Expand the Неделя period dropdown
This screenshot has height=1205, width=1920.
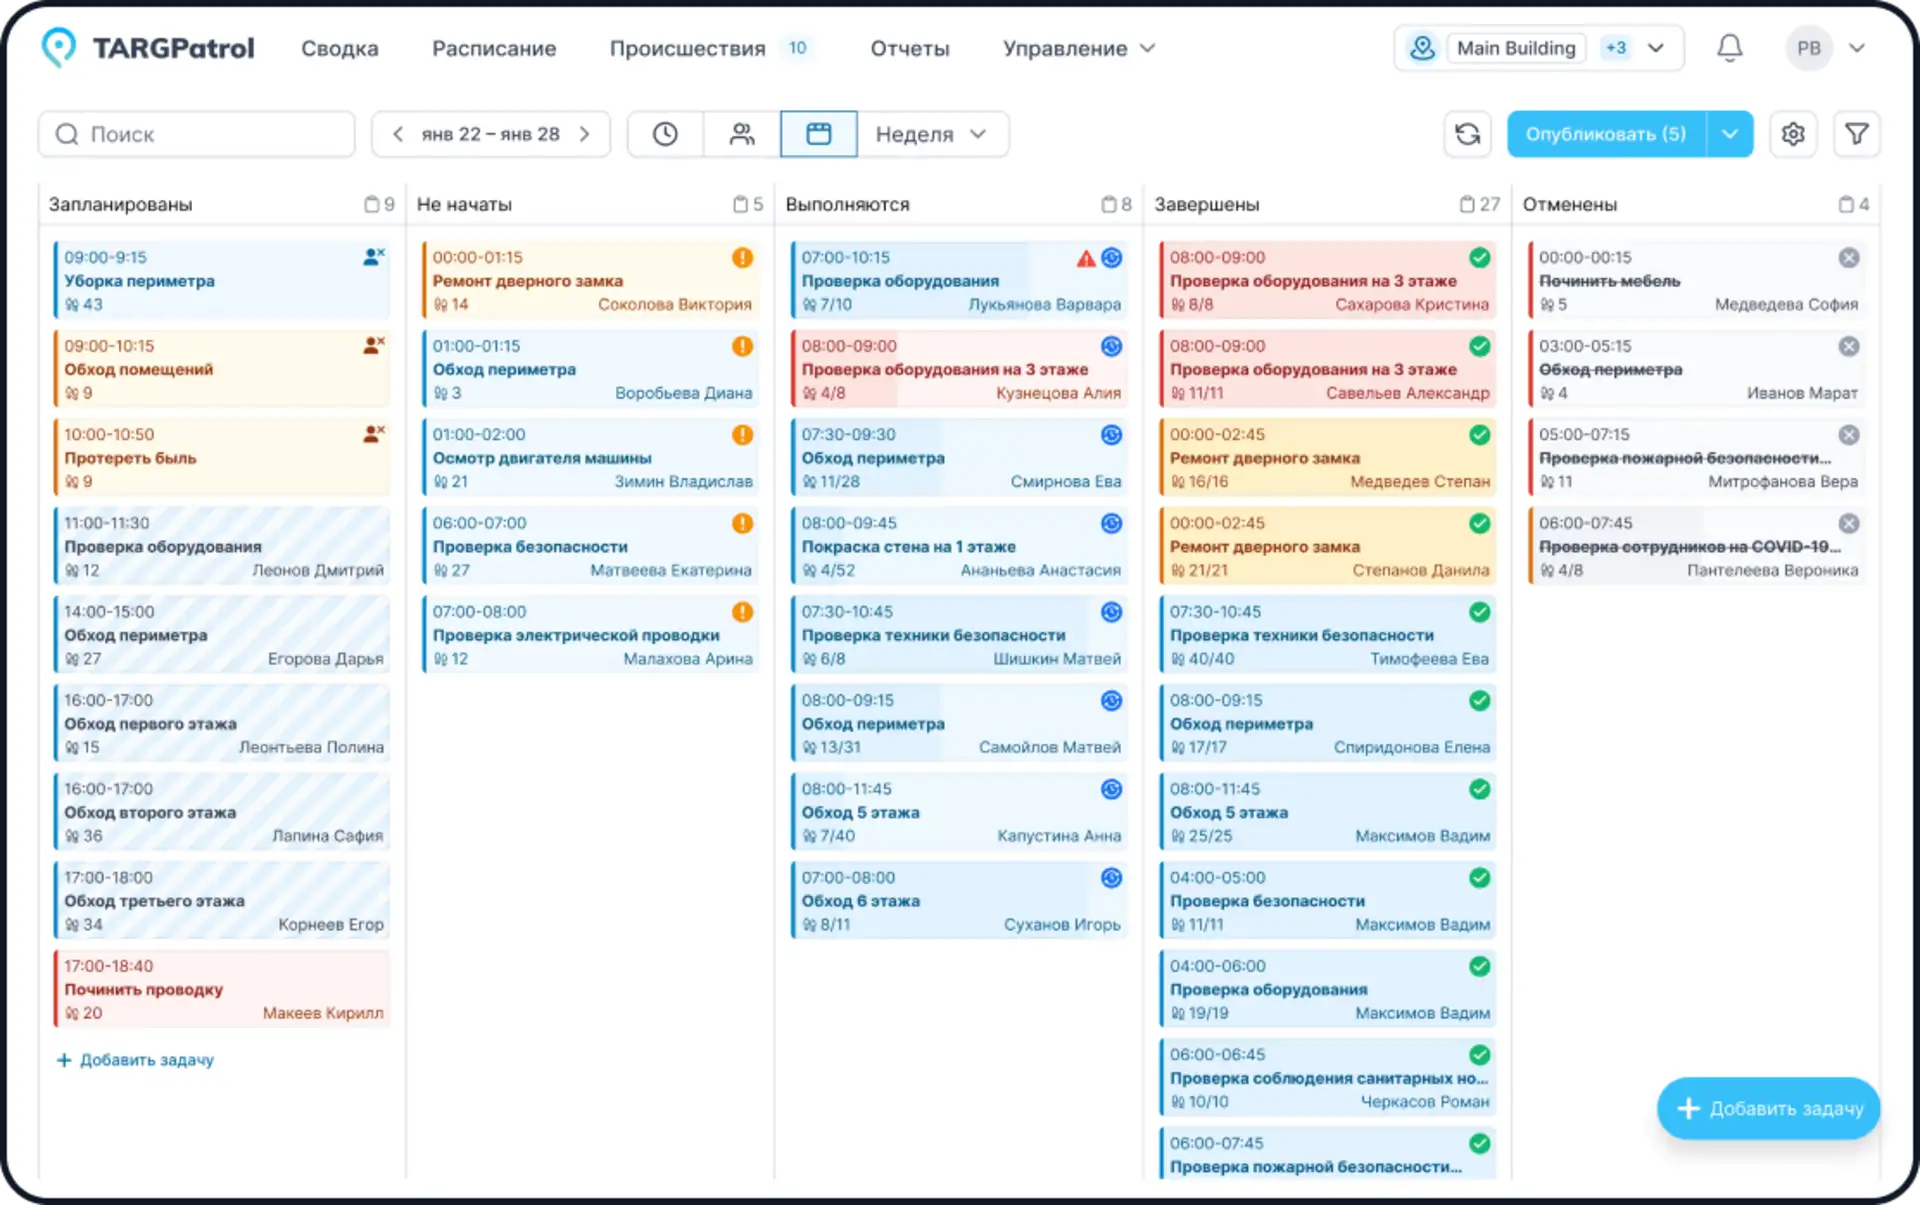(x=931, y=134)
